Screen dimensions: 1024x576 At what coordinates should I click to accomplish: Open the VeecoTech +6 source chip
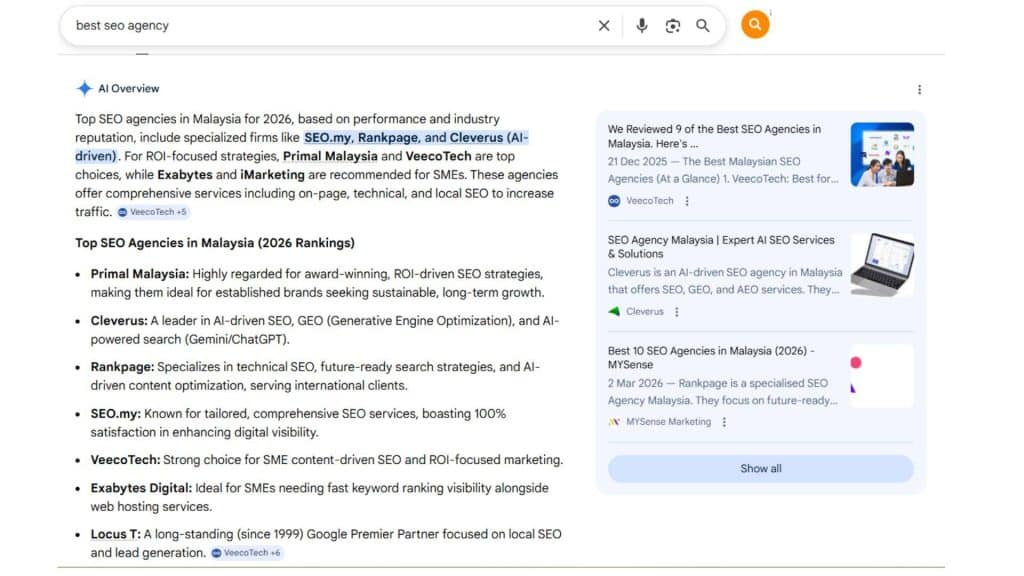(246, 552)
